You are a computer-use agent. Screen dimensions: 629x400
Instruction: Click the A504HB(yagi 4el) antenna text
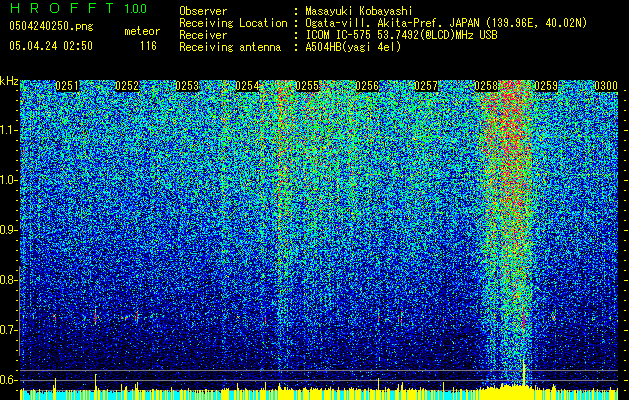pos(353,47)
